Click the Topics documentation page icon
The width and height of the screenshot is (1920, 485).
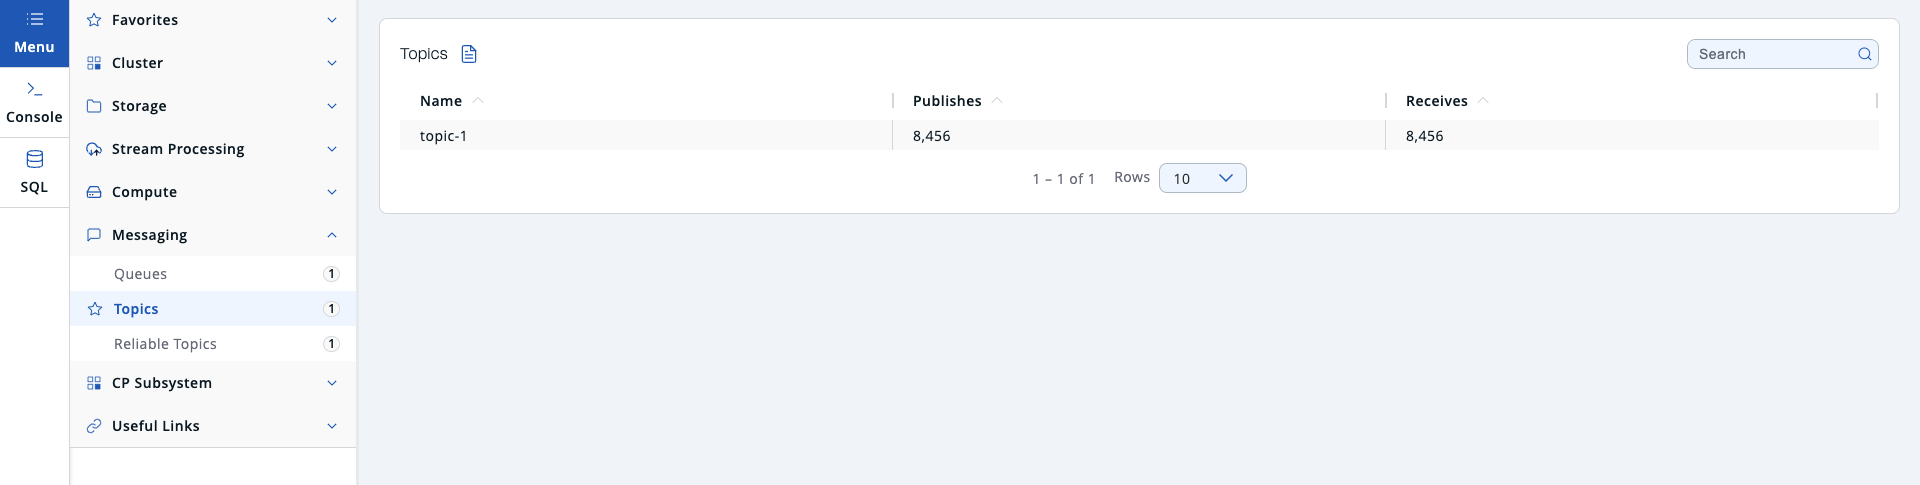(469, 54)
